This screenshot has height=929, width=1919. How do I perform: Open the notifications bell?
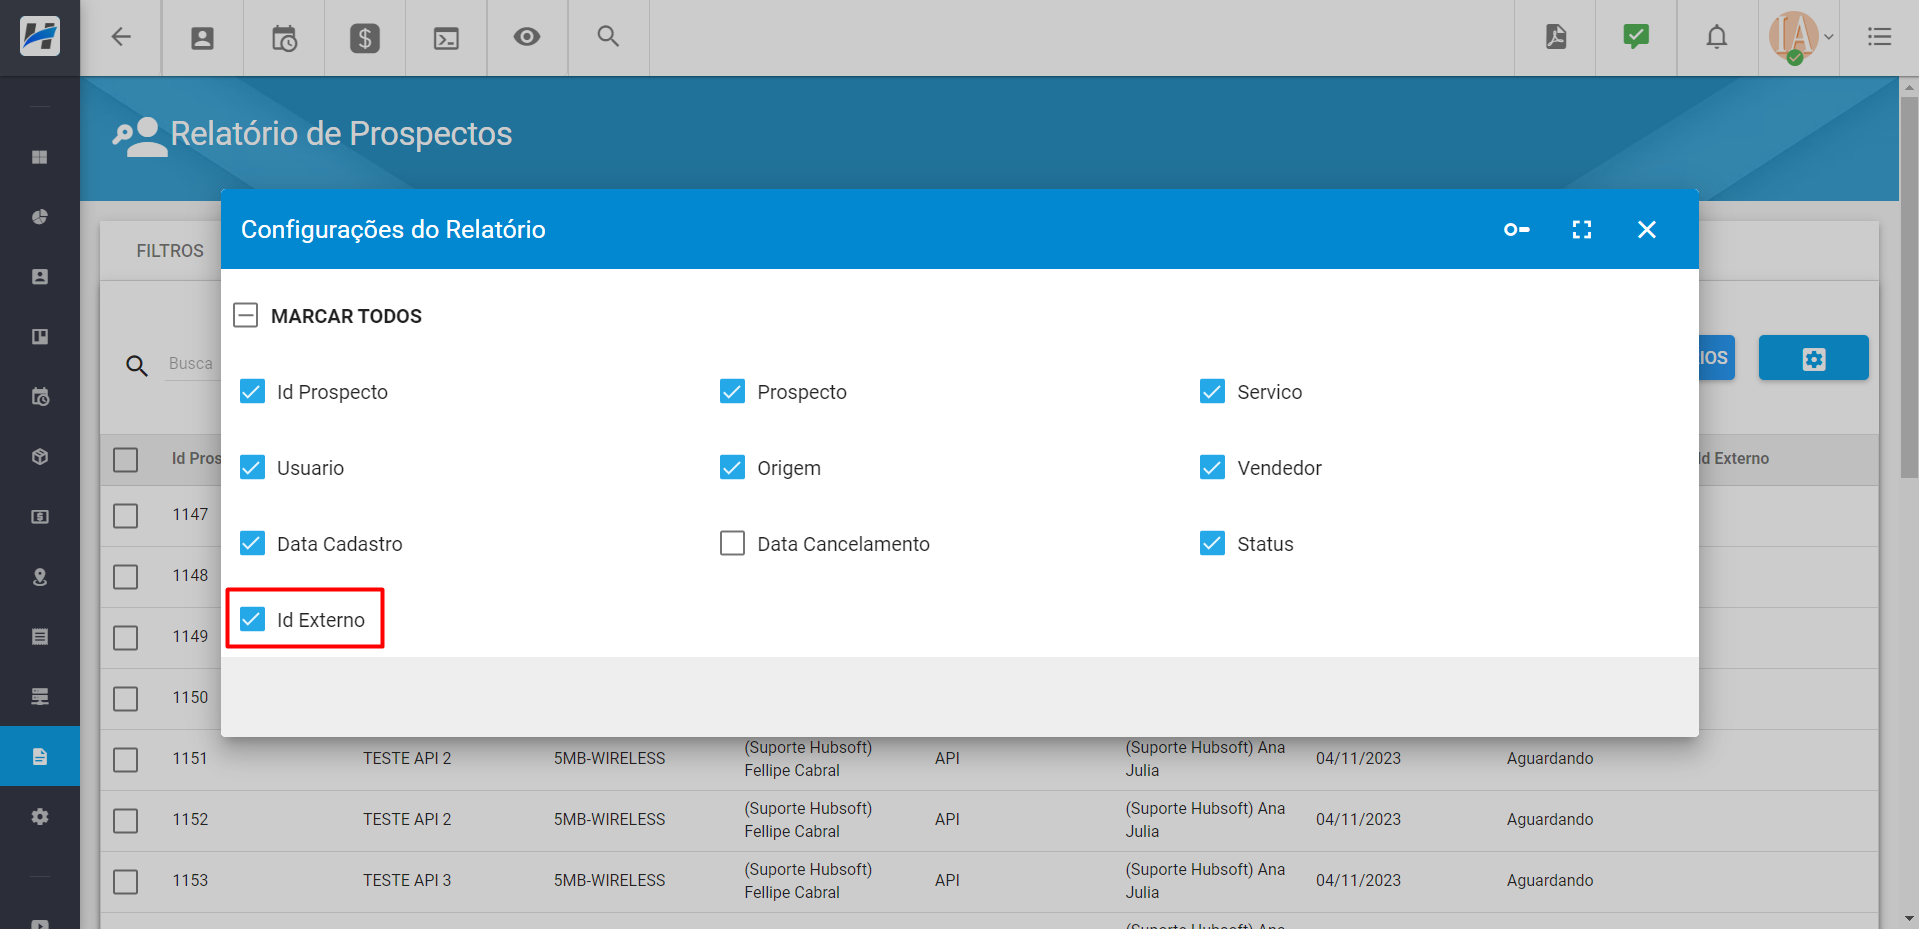coord(1716,38)
